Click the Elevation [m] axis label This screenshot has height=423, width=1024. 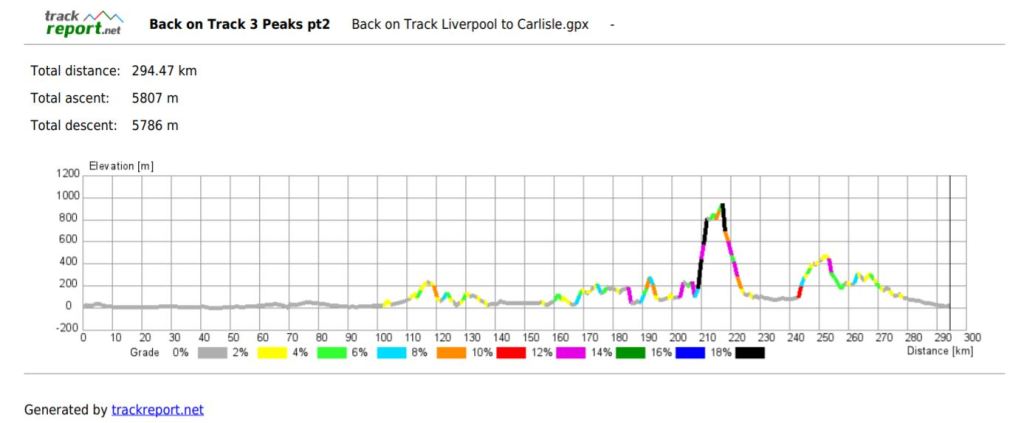[x=121, y=166]
